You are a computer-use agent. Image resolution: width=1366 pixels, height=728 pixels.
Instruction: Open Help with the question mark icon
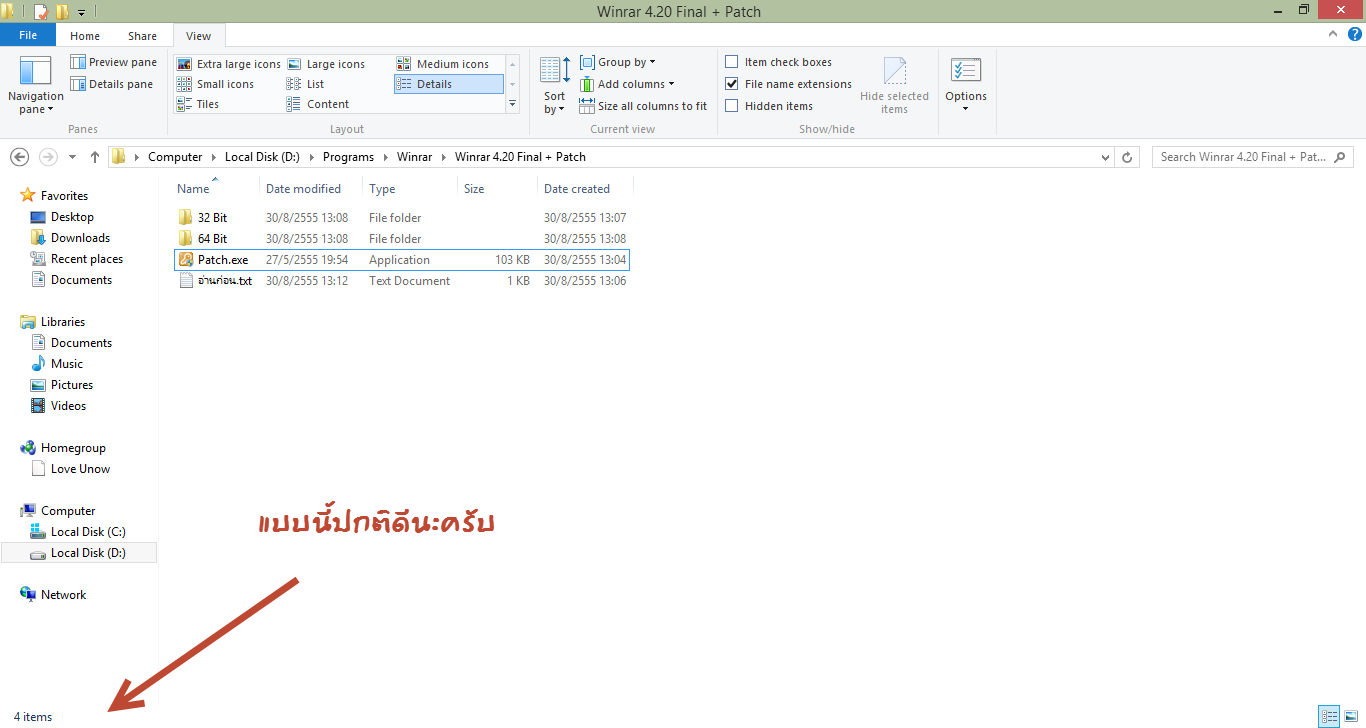1354,34
